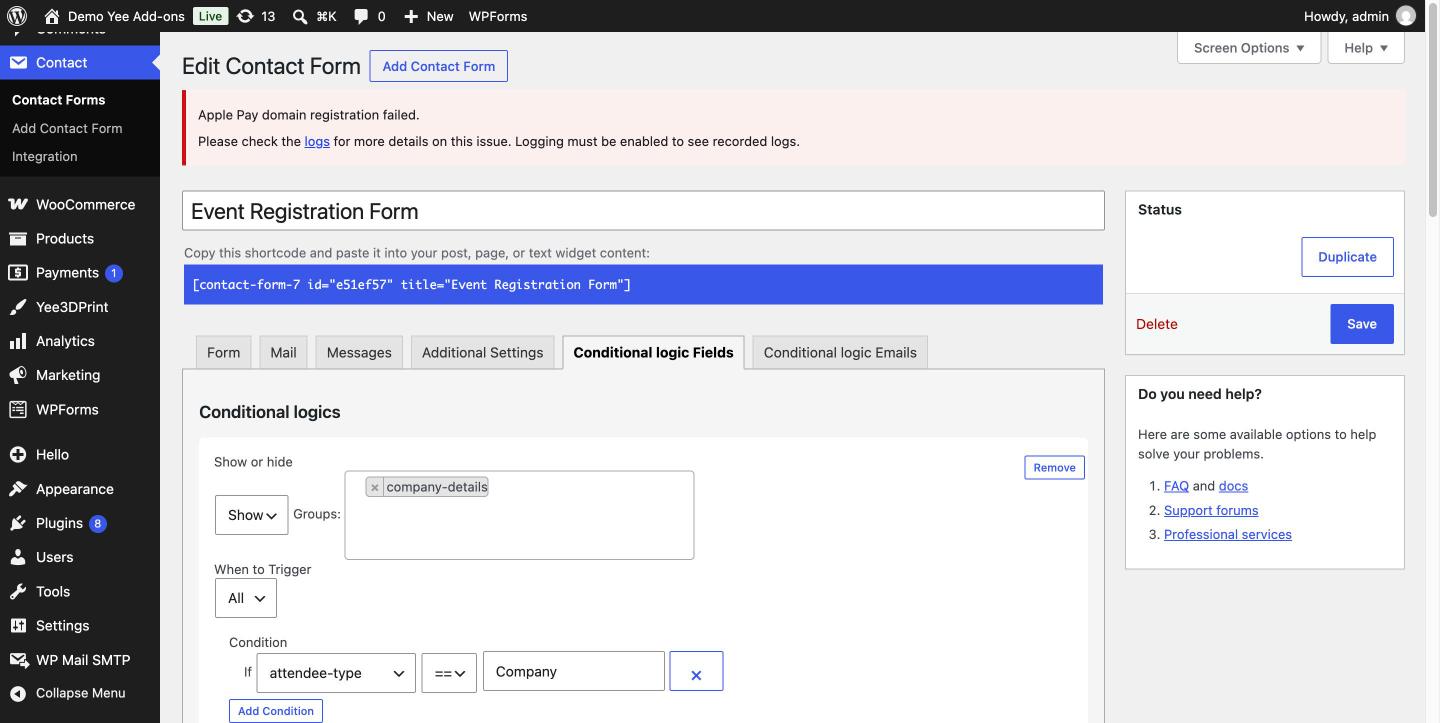The width and height of the screenshot is (1440, 723).
Task: Open the Marketing megaphone icon
Action: [18, 375]
